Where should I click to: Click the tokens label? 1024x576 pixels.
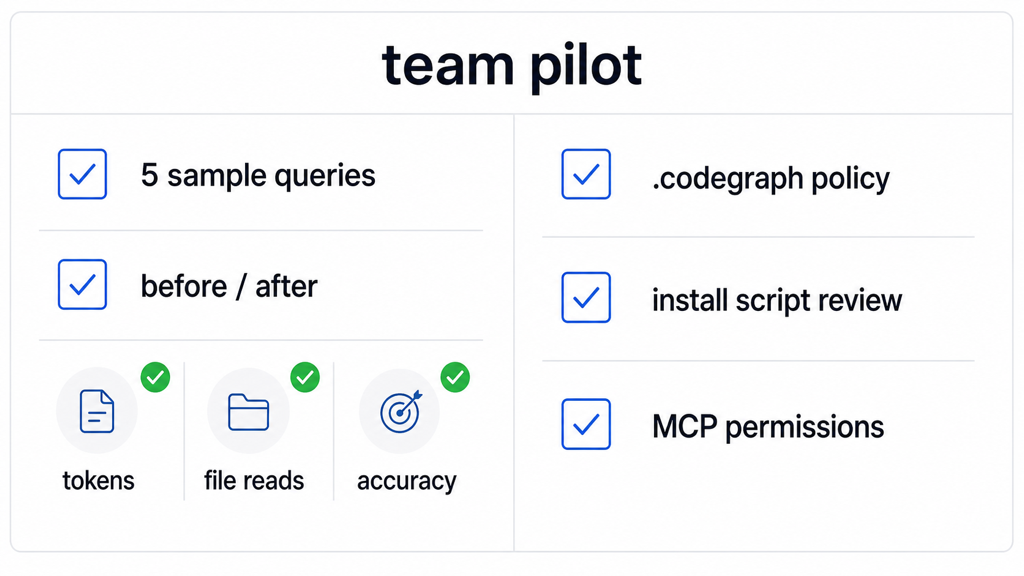click(99, 481)
